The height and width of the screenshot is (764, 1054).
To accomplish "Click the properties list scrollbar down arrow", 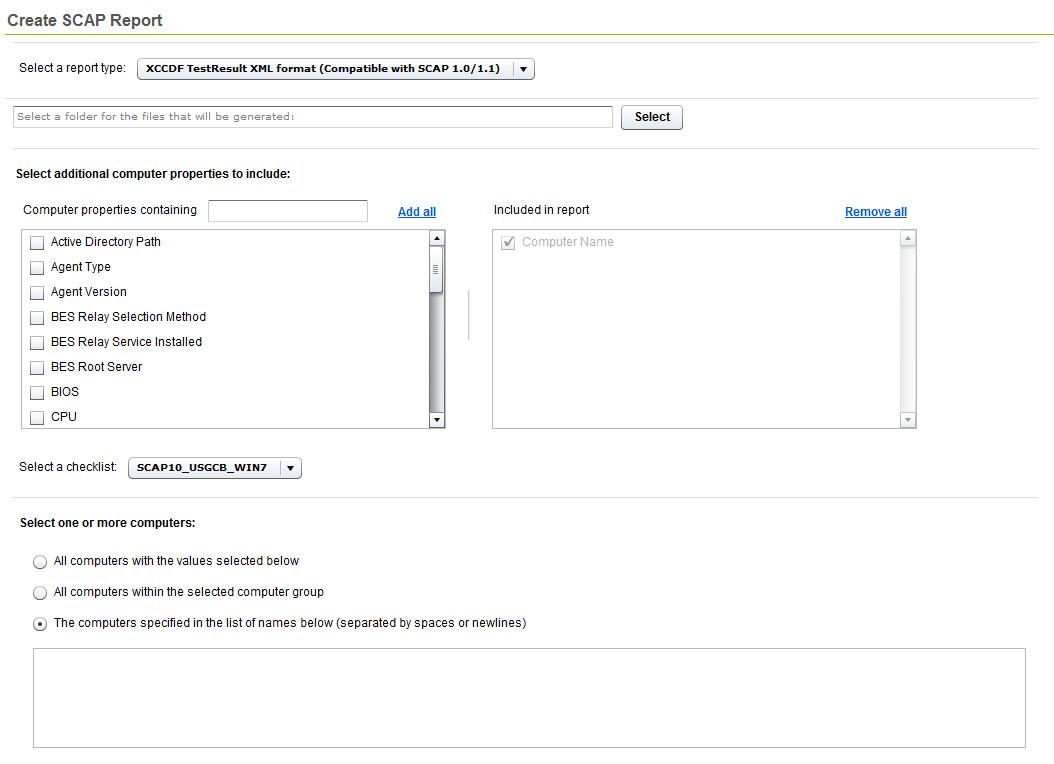I will (x=435, y=419).
